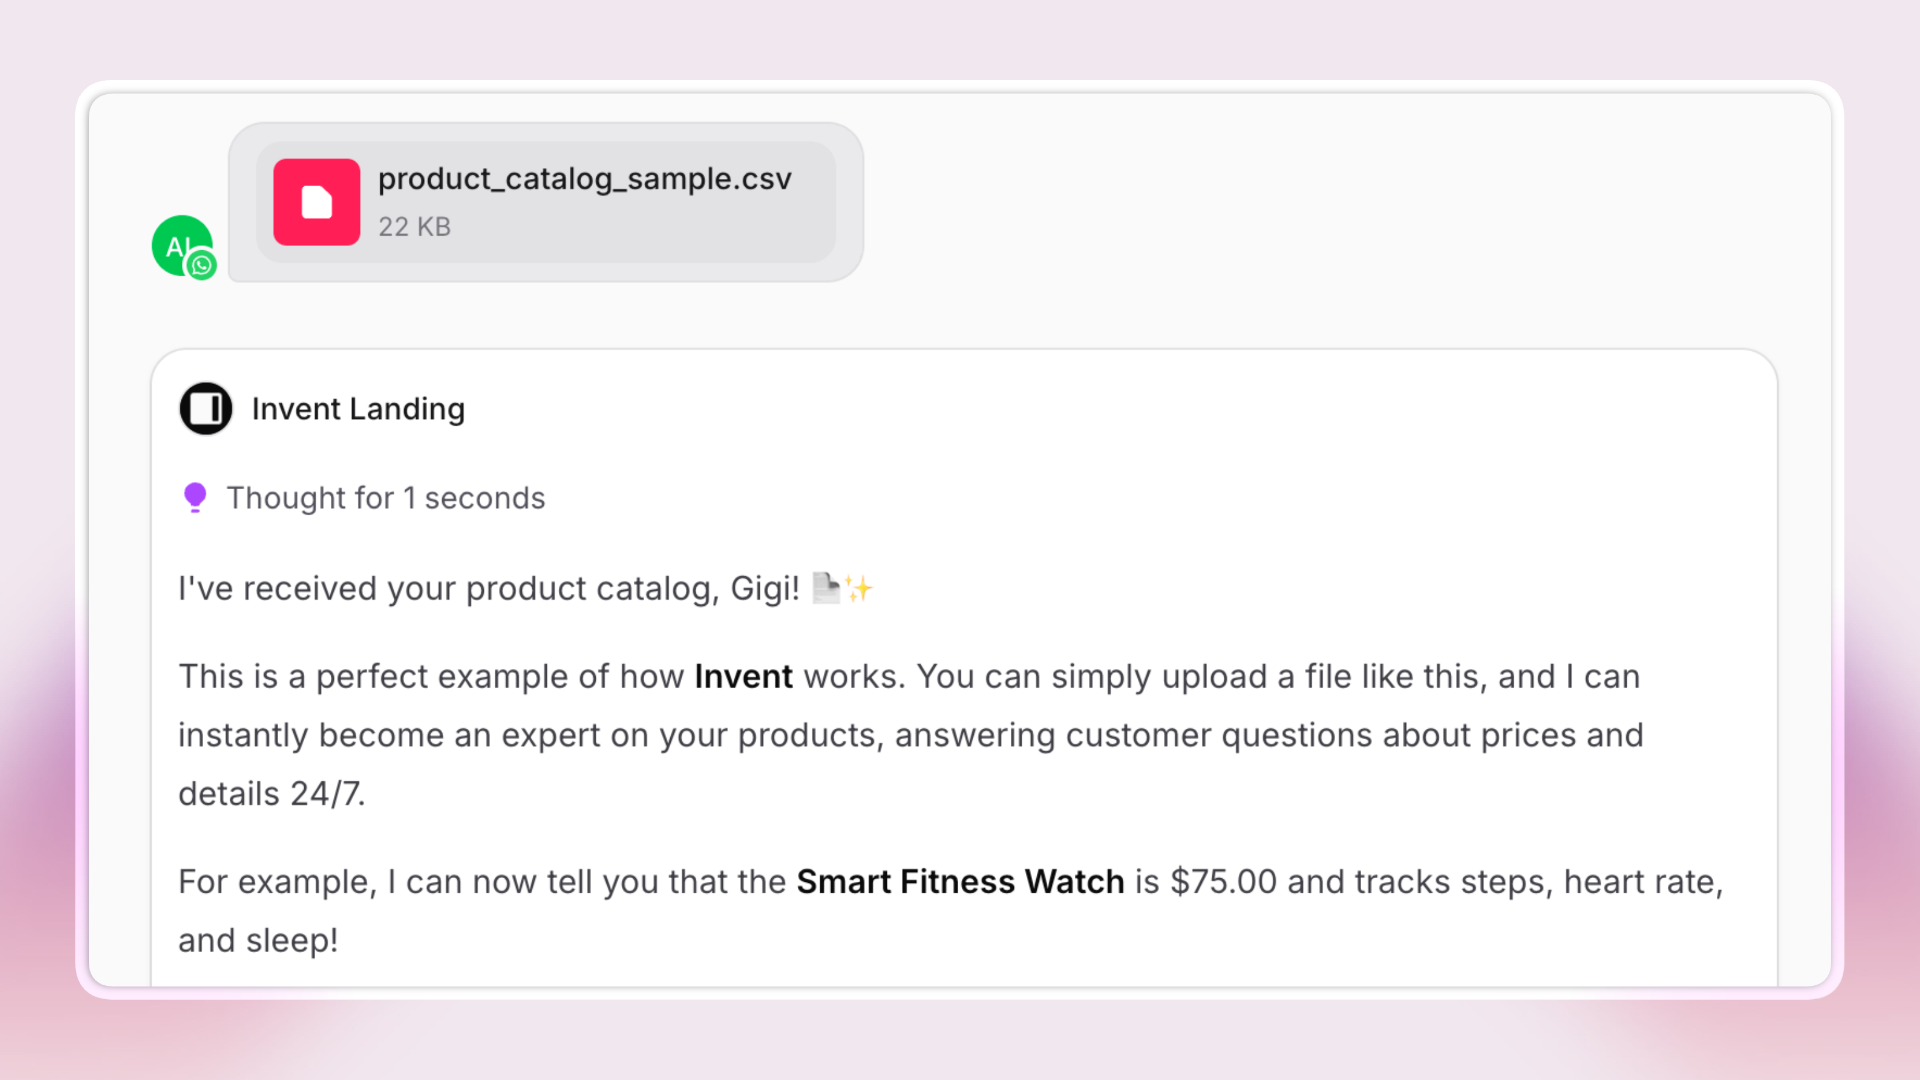Open the product_catalog_sample.csv attachment card

tap(545, 200)
